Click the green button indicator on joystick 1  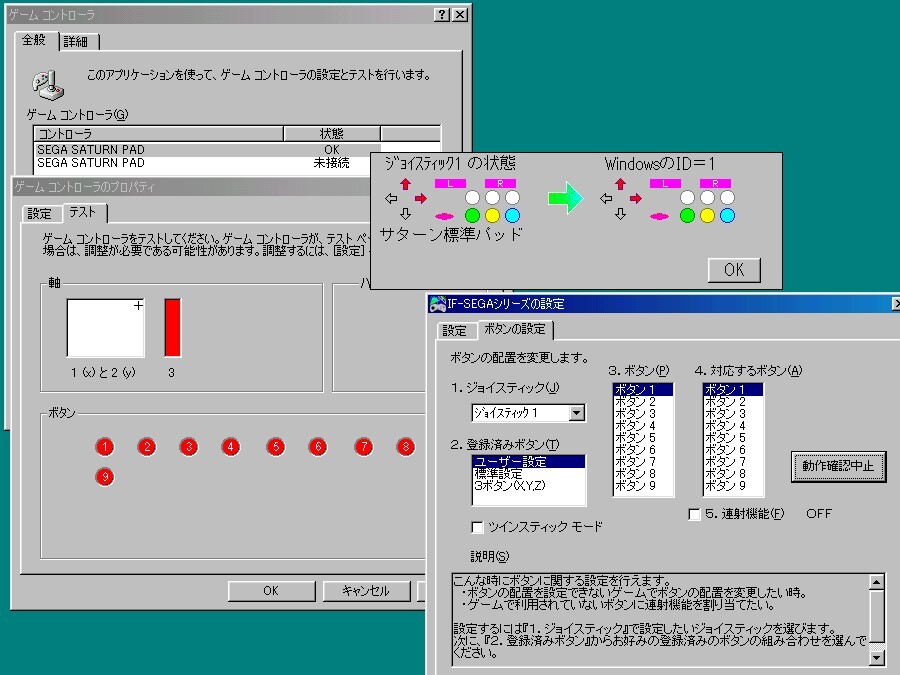point(473,215)
